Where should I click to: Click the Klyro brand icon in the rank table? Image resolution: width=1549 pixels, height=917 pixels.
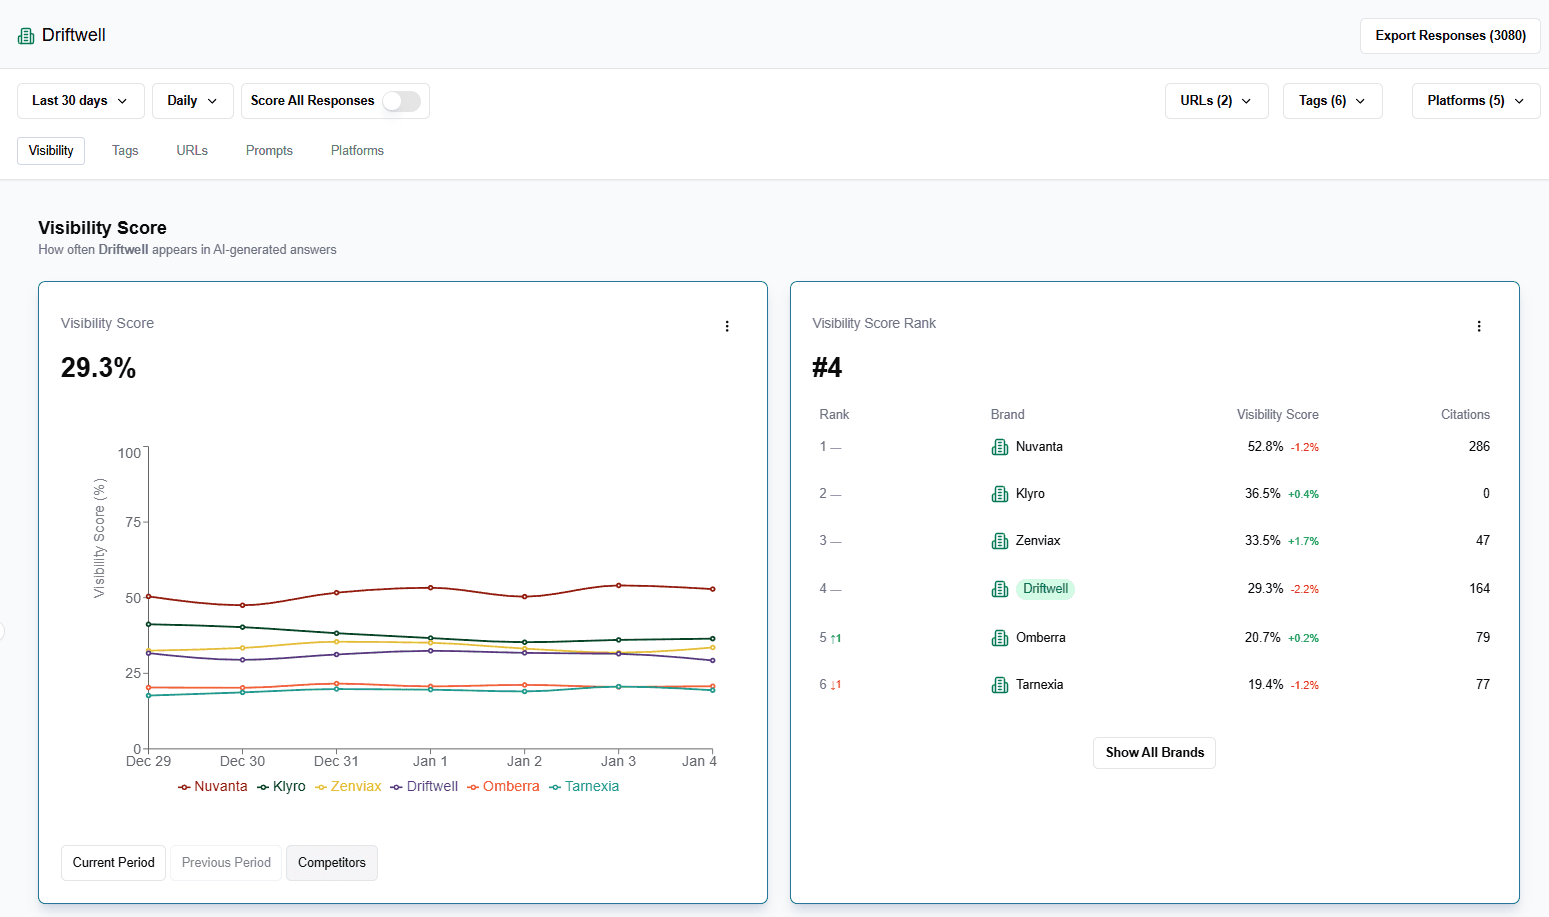(999, 493)
